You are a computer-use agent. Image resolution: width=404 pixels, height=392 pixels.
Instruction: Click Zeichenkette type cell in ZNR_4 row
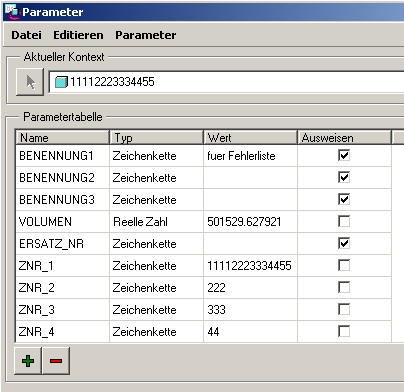pos(156,332)
